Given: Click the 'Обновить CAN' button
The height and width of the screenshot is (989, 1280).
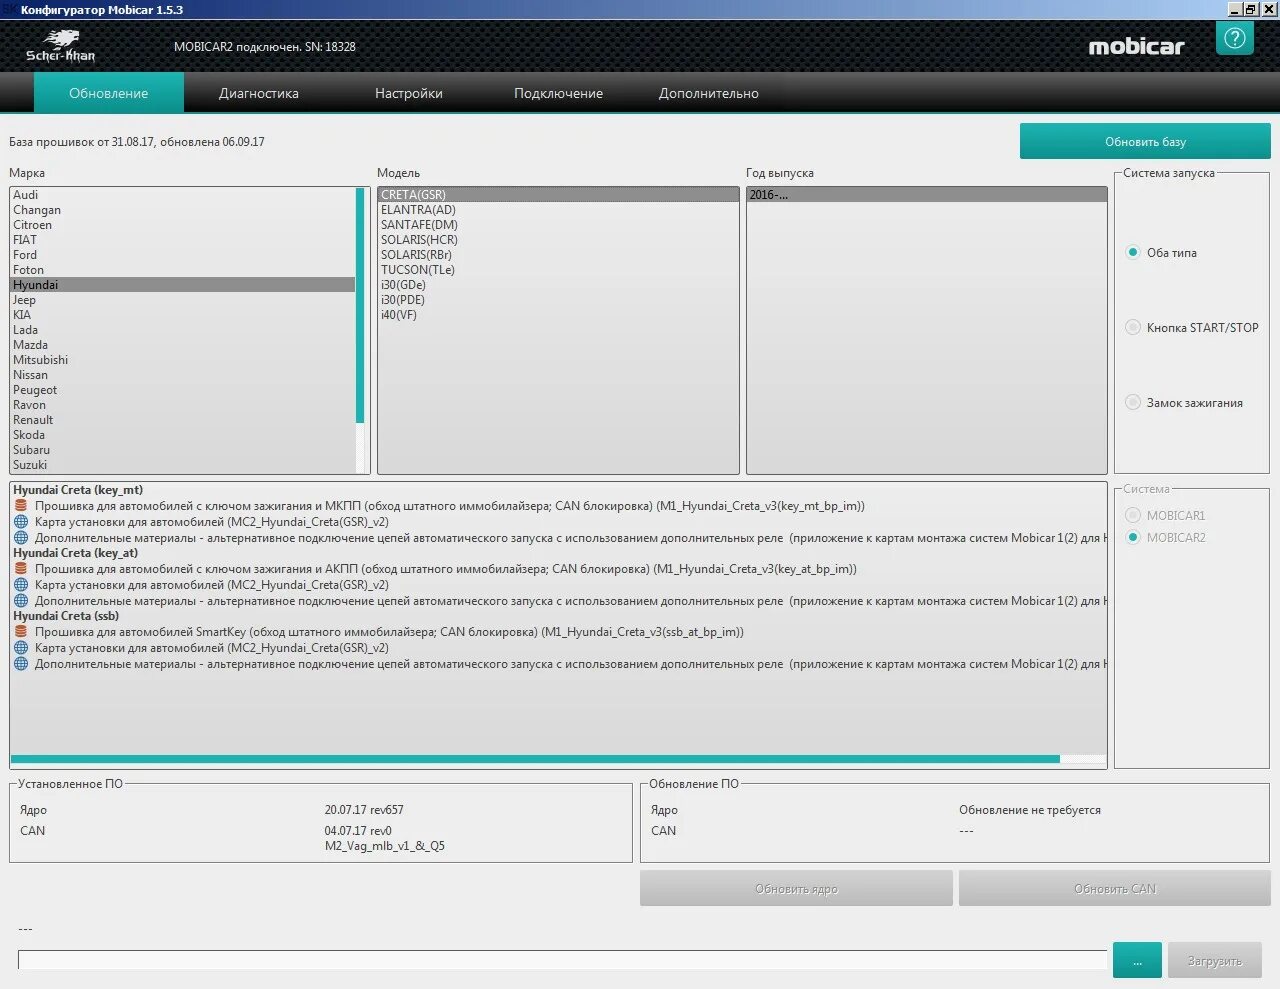Looking at the screenshot, I should [x=1115, y=888].
